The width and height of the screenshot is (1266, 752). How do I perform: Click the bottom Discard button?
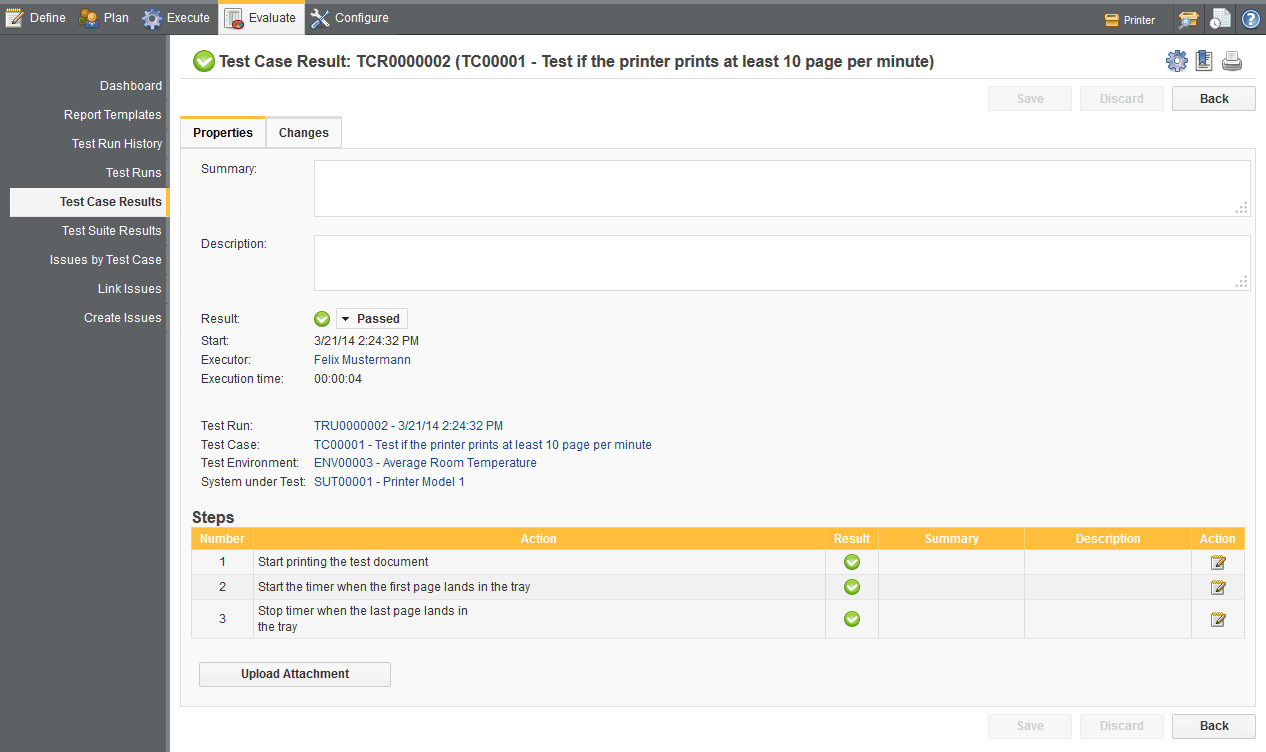(1122, 726)
